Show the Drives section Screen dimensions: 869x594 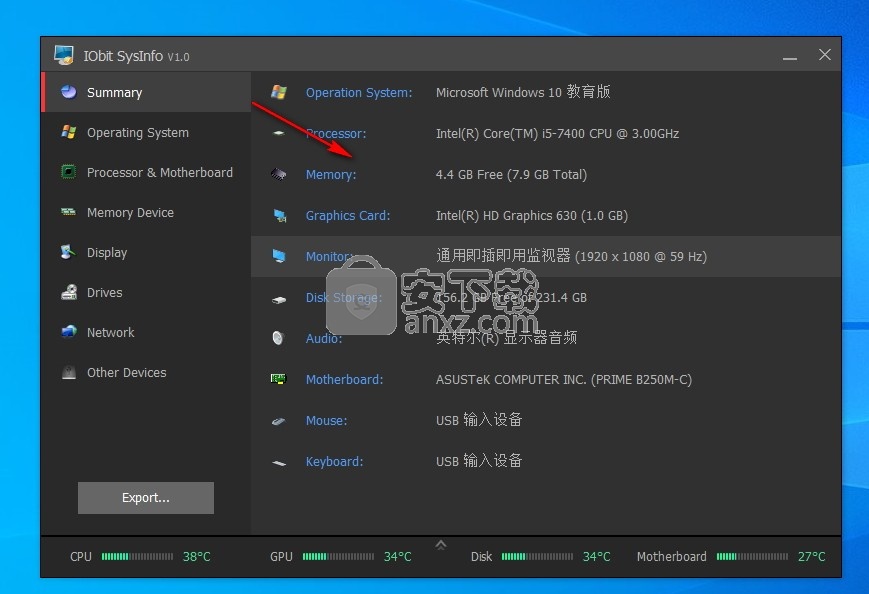click(147, 292)
